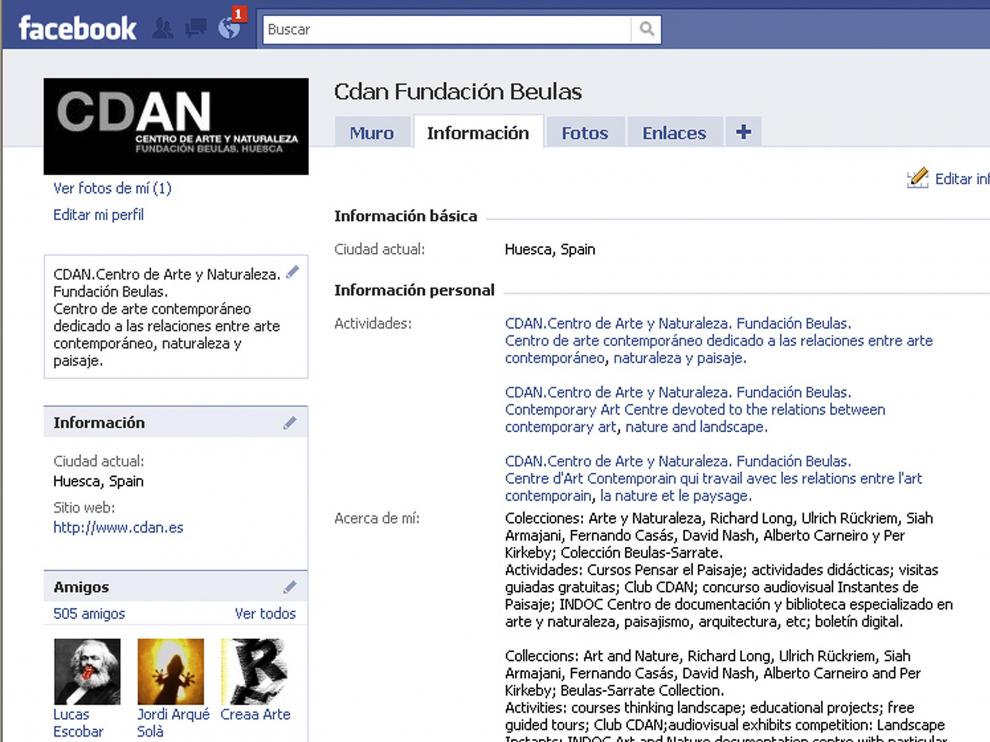Click the Jordi Arqué Solà name link
The width and height of the screenshot is (990, 742).
click(x=173, y=723)
